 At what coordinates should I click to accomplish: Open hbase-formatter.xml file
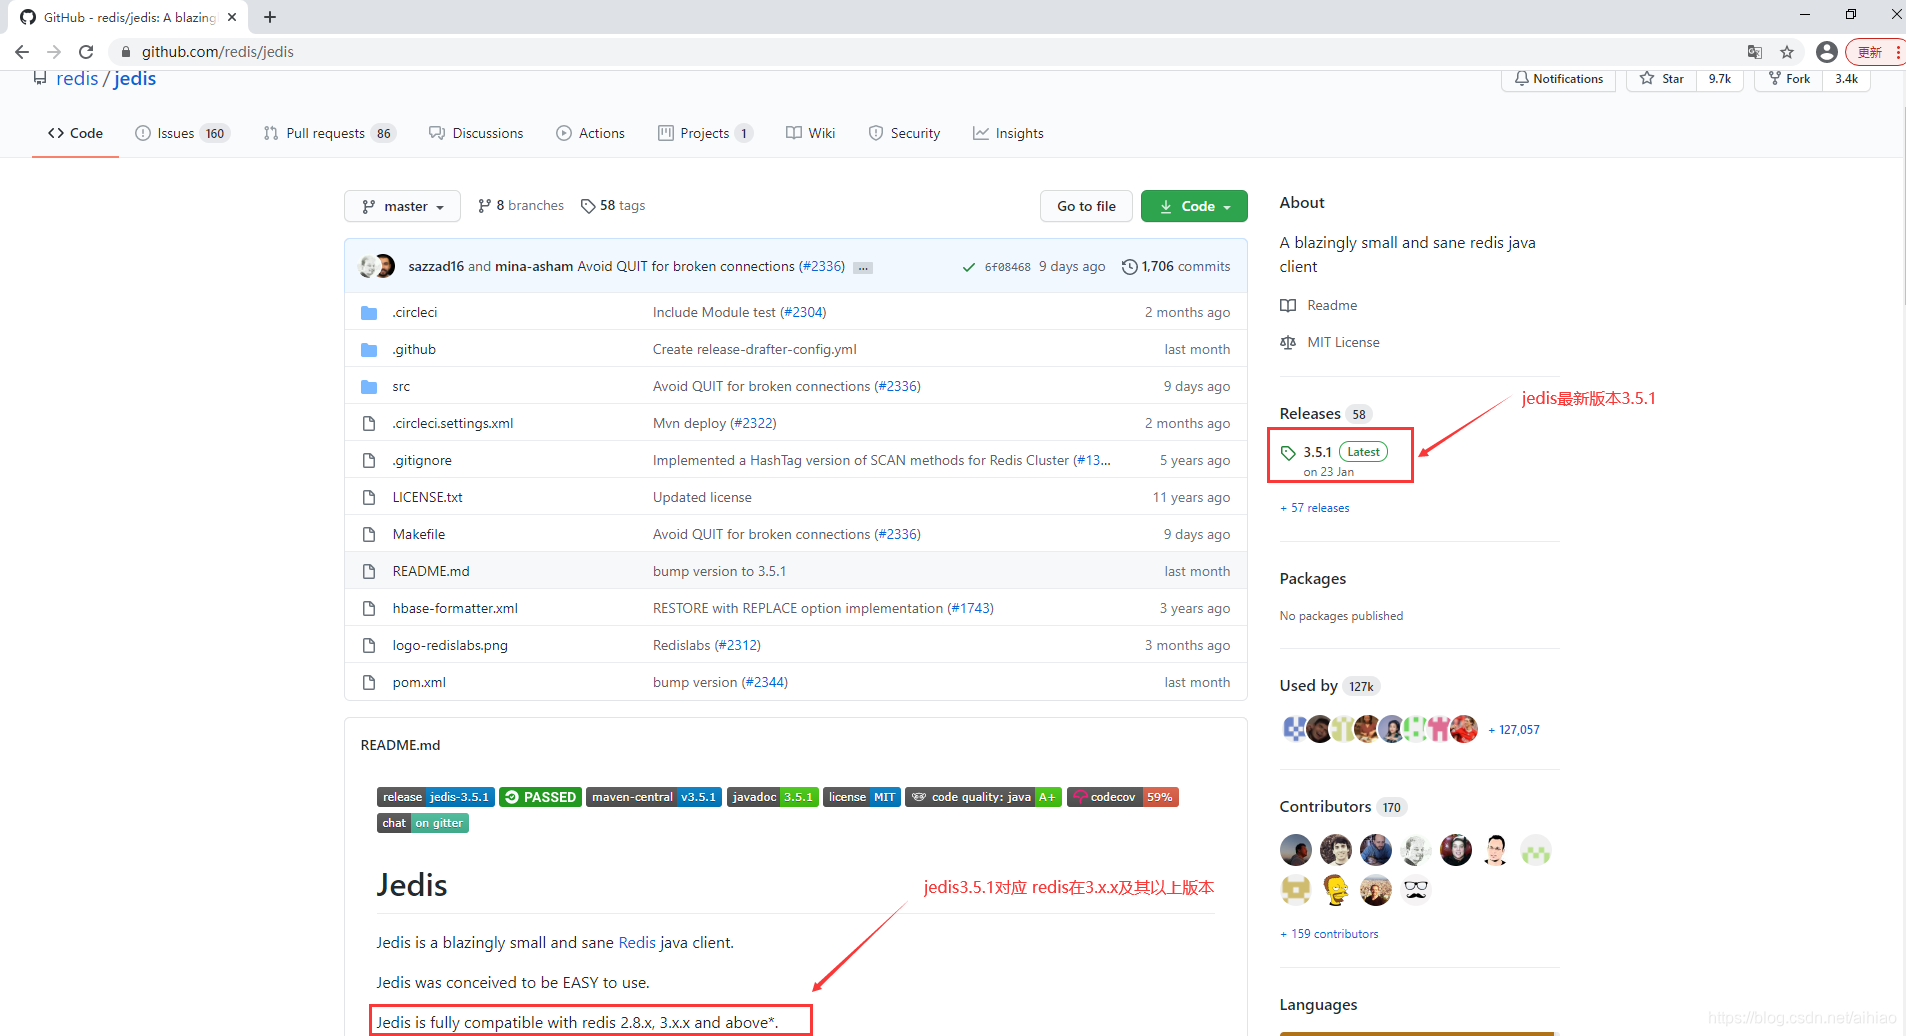pyautogui.click(x=455, y=609)
